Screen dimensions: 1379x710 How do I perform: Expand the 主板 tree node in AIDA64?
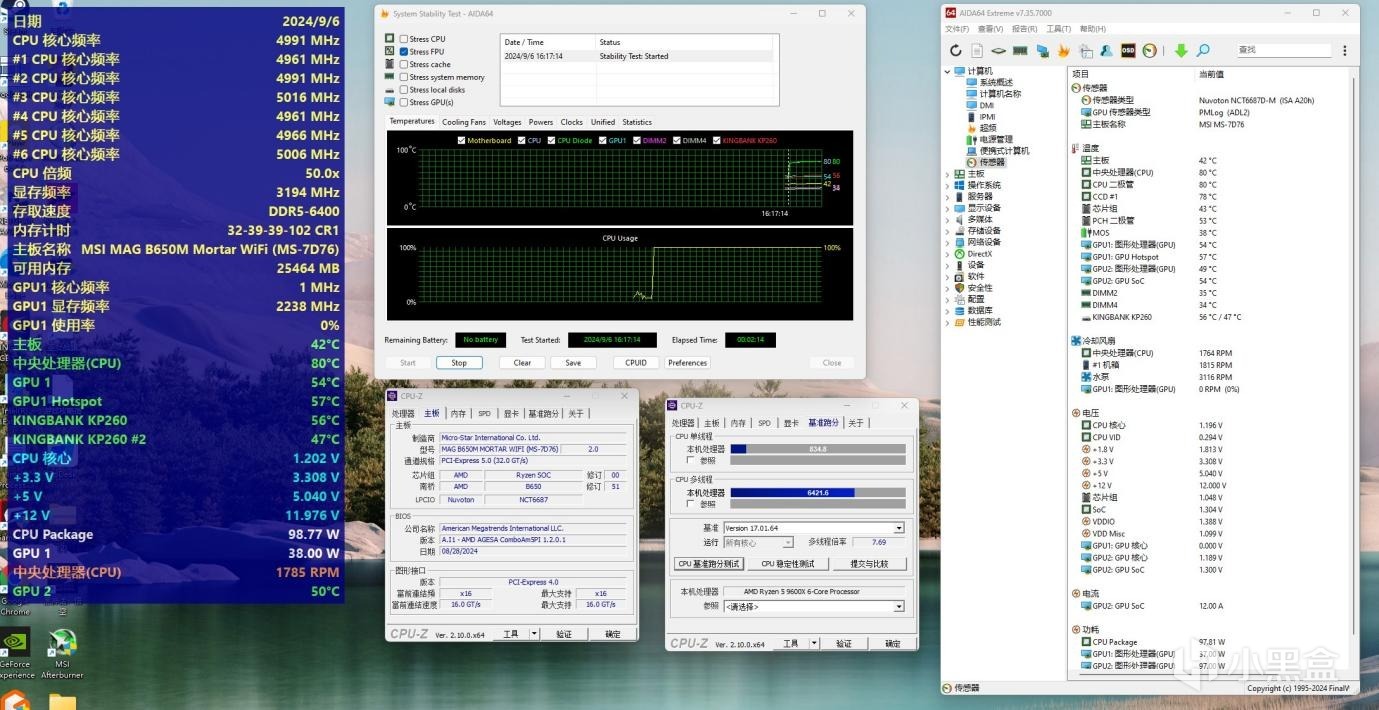(948, 174)
